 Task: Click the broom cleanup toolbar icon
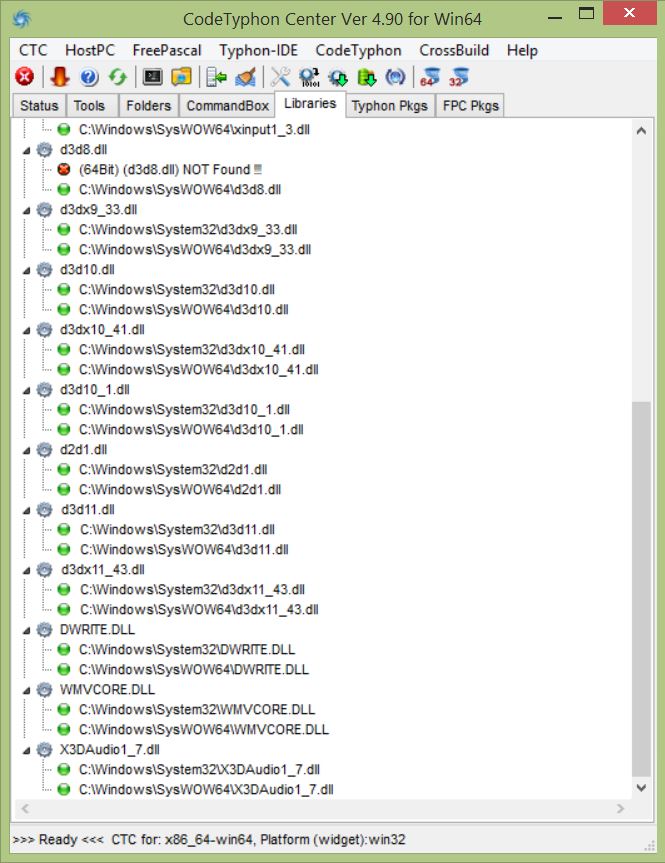click(x=246, y=77)
